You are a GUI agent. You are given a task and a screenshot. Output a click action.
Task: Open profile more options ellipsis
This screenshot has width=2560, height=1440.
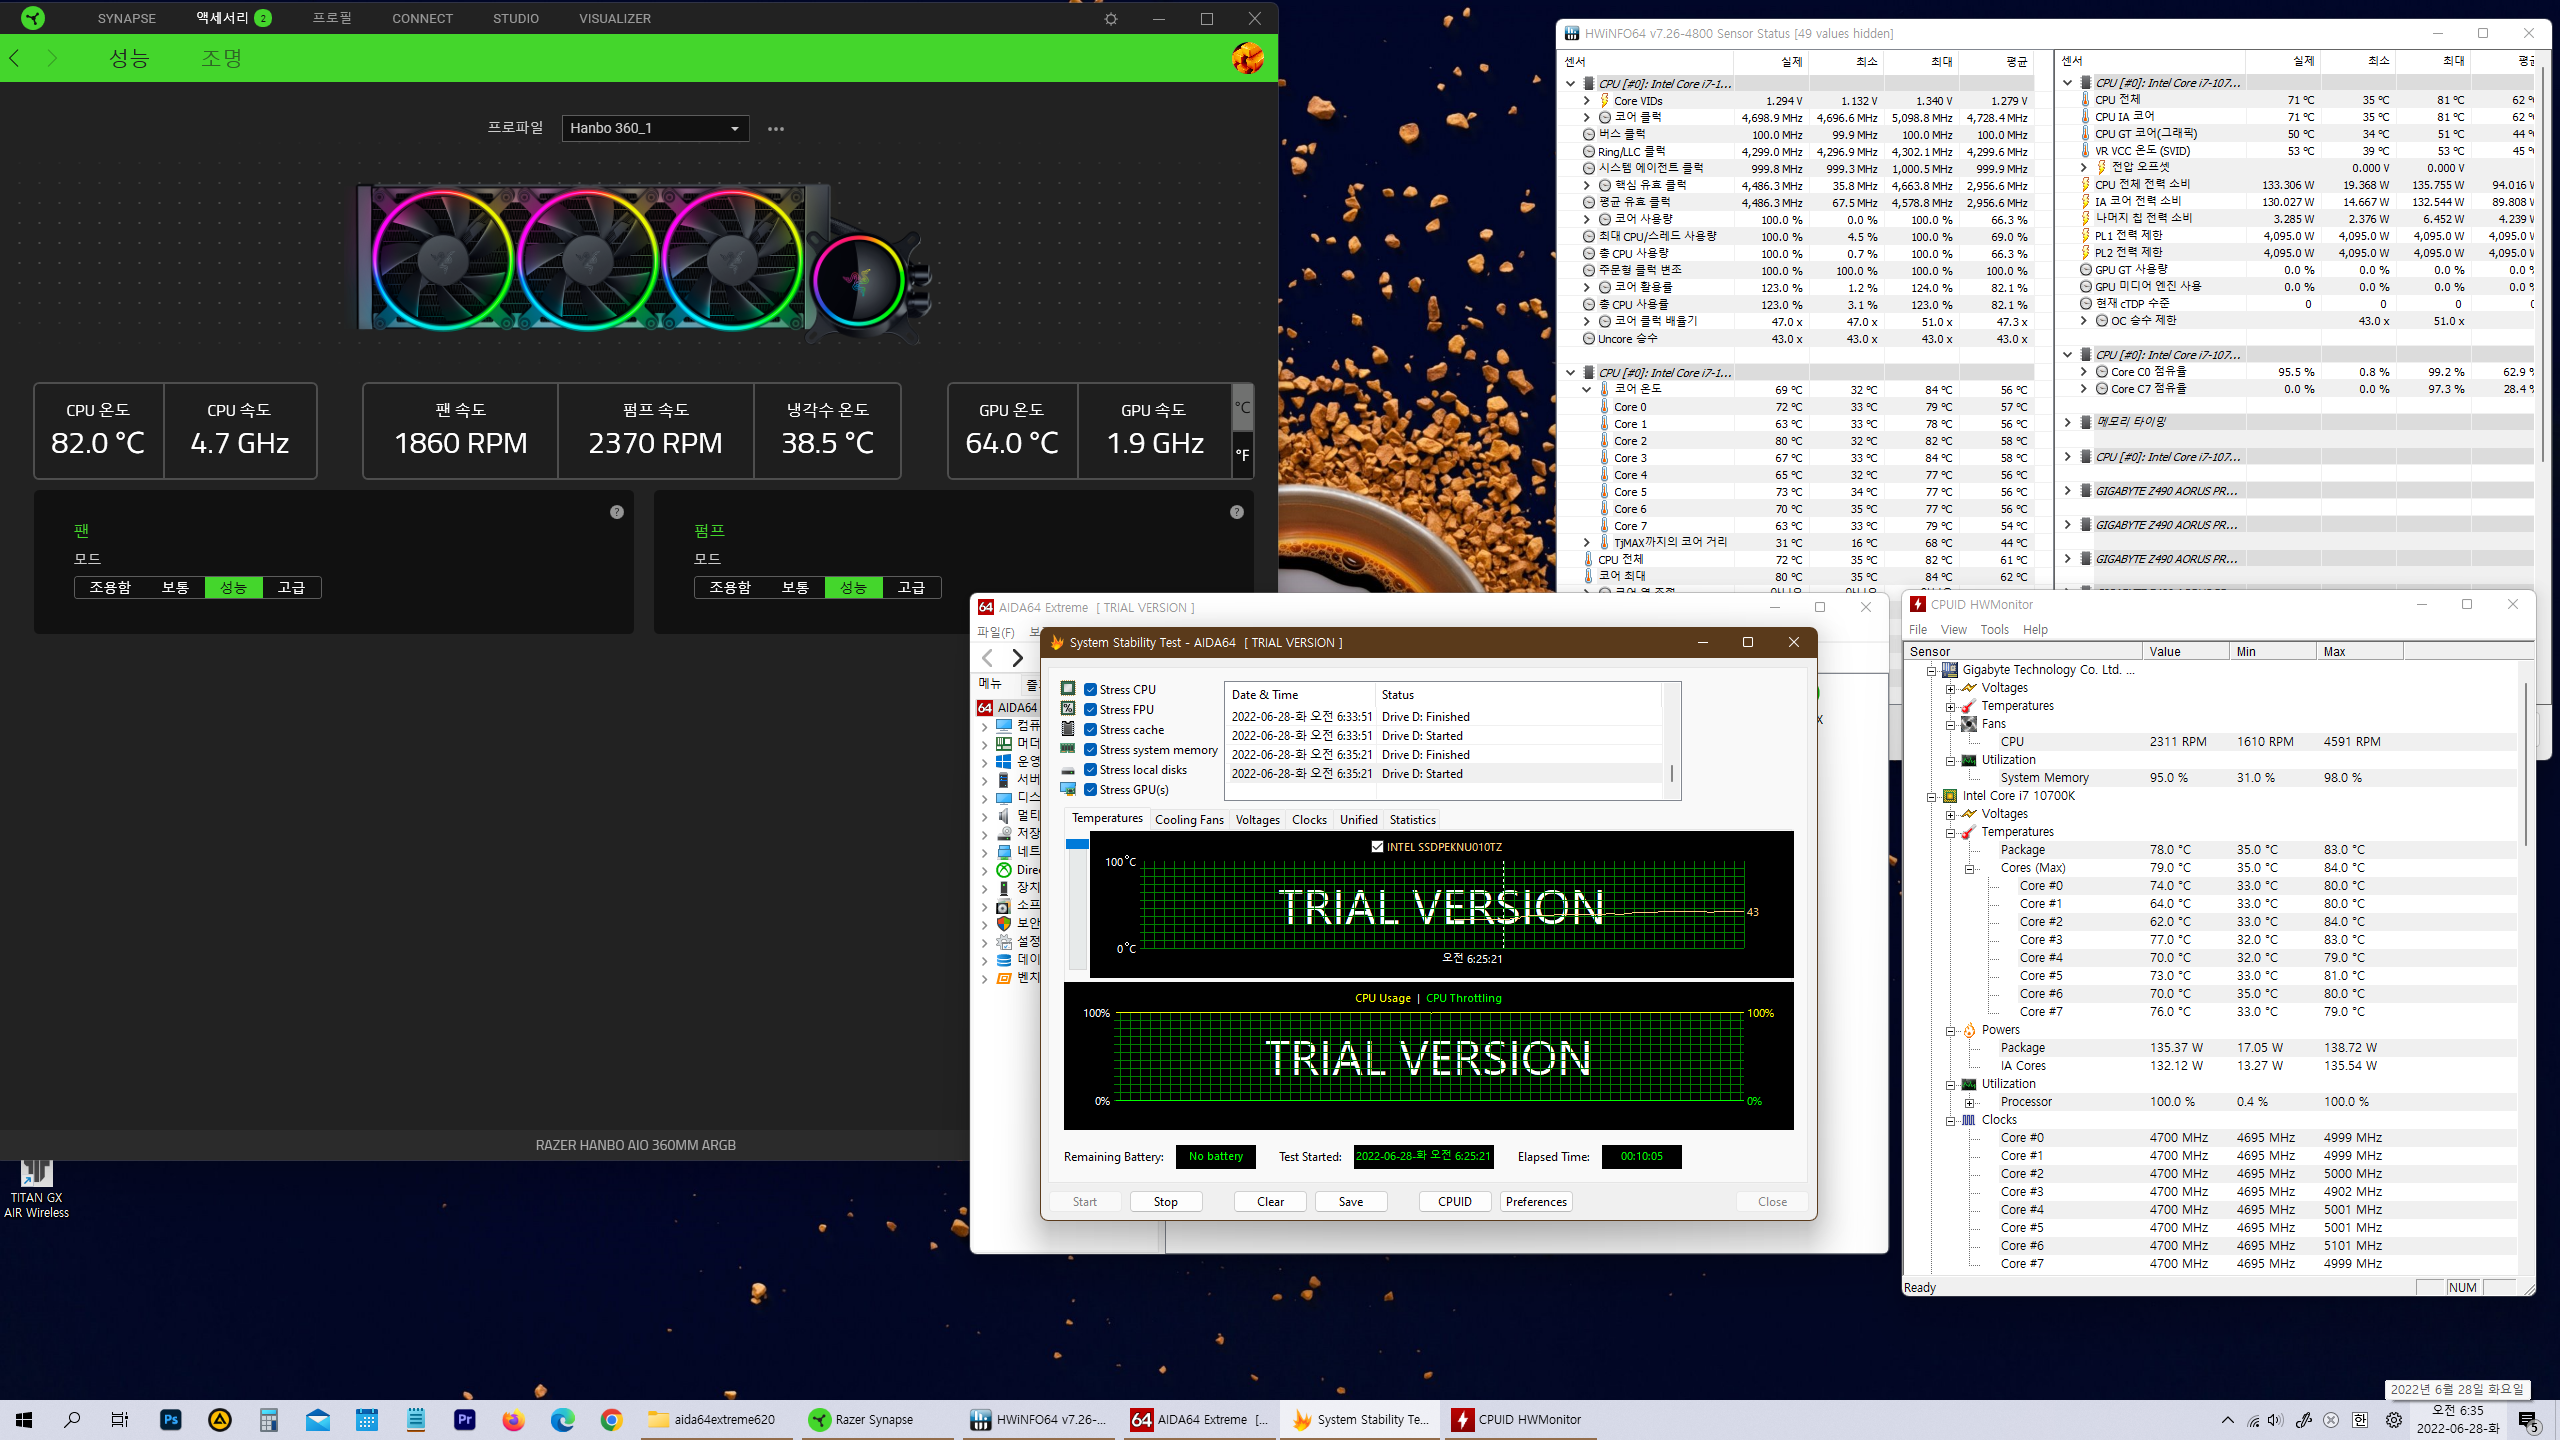coord(776,129)
